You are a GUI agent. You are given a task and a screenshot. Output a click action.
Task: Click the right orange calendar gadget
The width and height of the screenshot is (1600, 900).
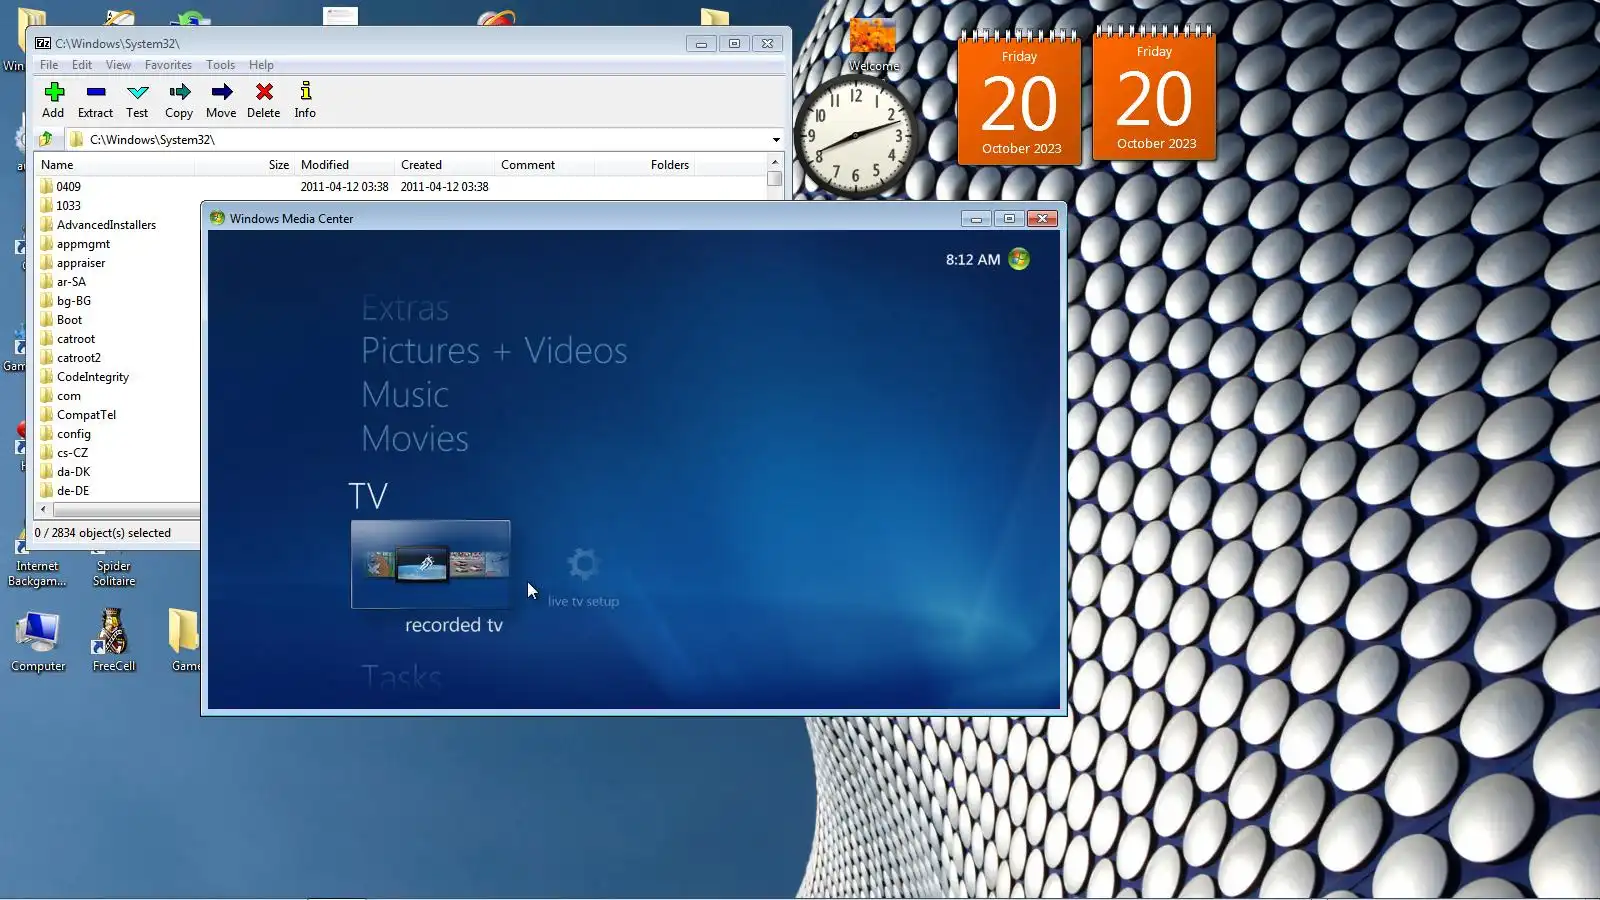1155,93
